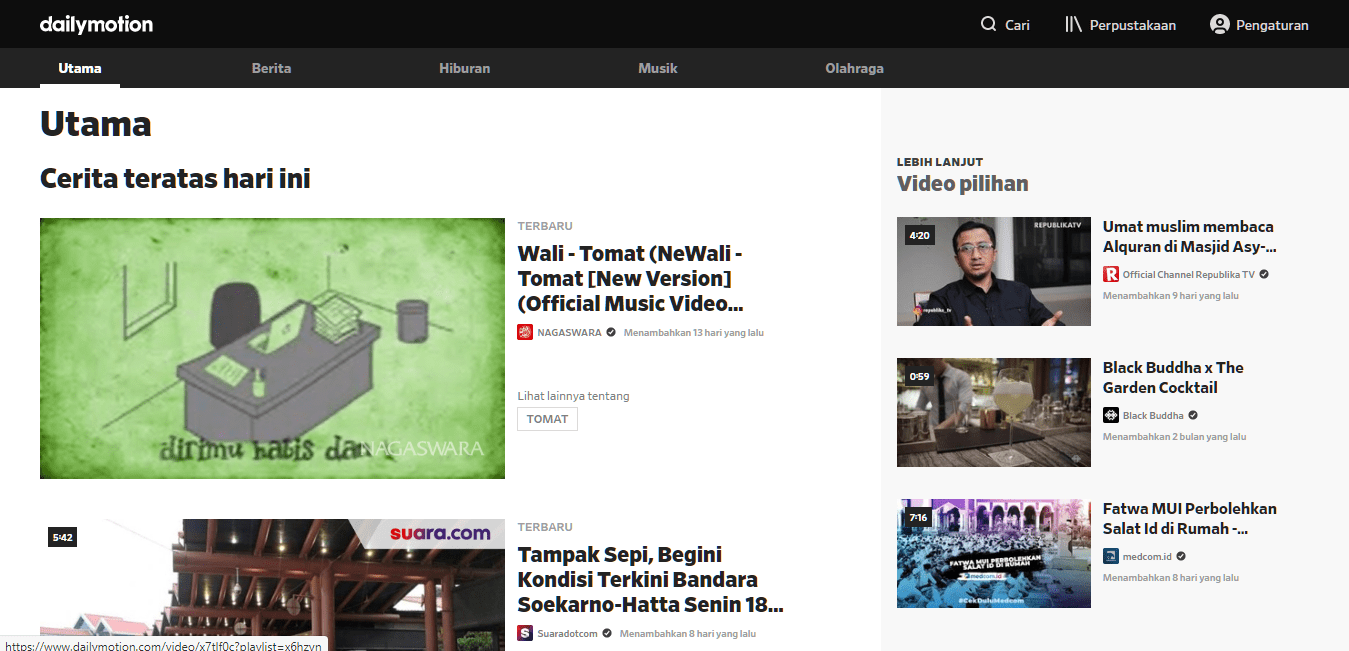Switch to the Berita tab
The width and height of the screenshot is (1349, 651).
271,68
